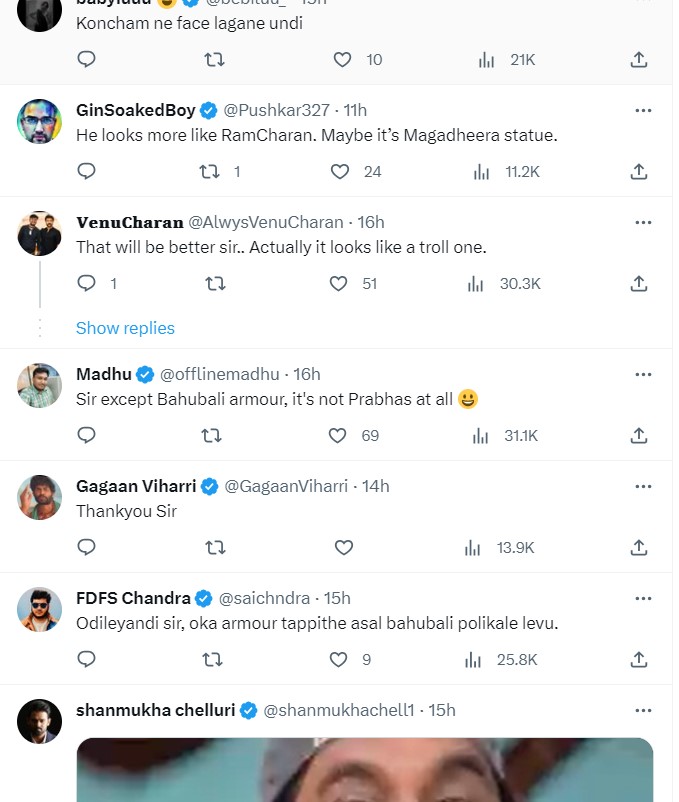Open the @GagaanViharri handle link
Image resolution: width=679 pixels, height=802 pixels.
click(286, 486)
